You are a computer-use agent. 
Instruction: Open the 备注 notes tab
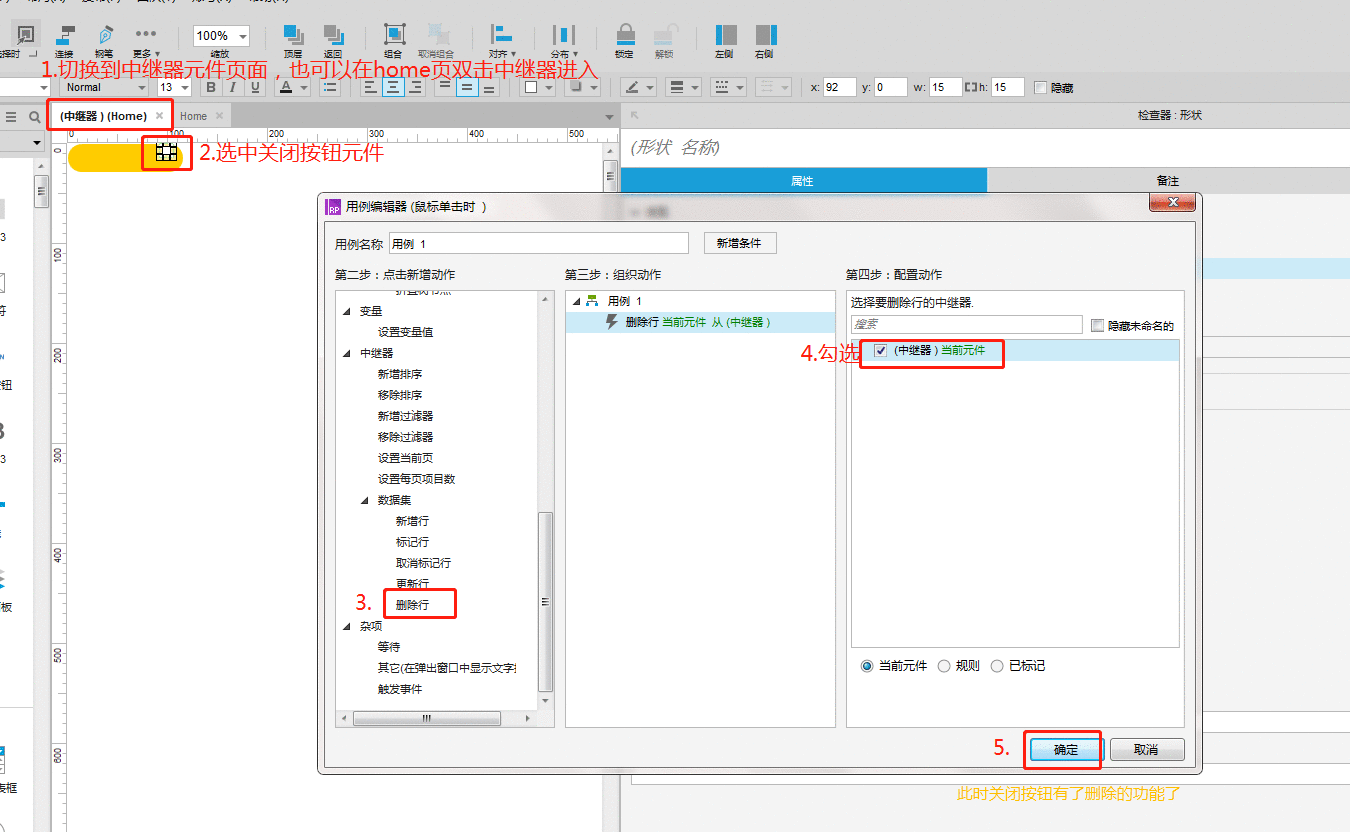[x=1168, y=180]
